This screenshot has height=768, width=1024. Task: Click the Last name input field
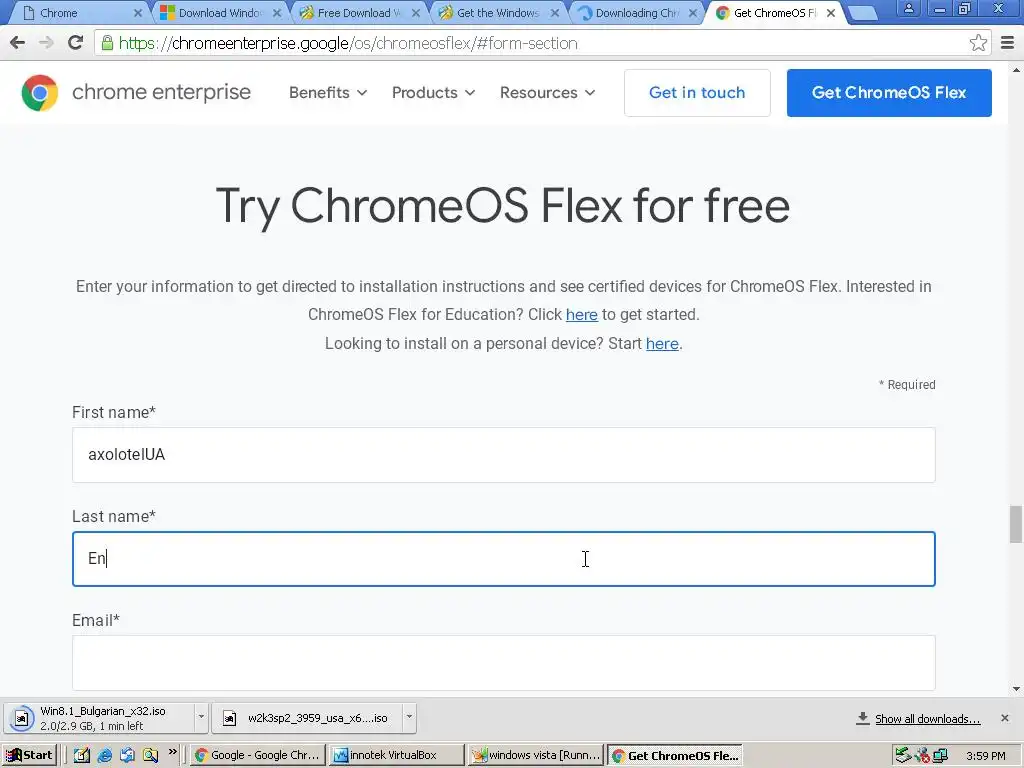pyautogui.click(x=504, y=559)
